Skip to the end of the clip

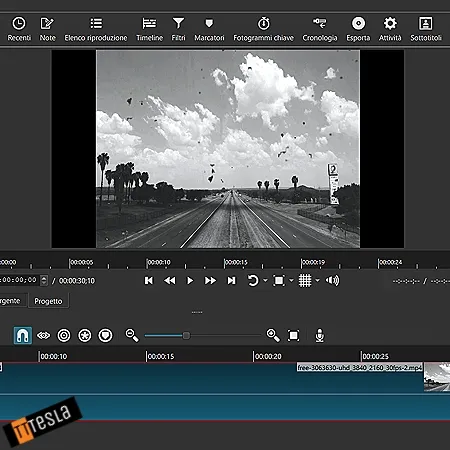click(x=231, y=281)
